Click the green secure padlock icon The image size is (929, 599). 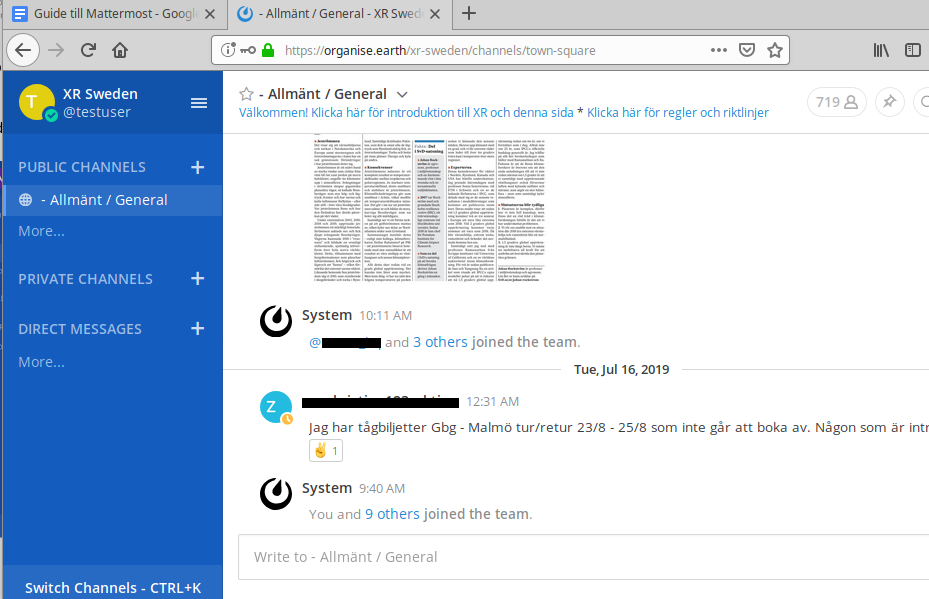pos(268,50)
